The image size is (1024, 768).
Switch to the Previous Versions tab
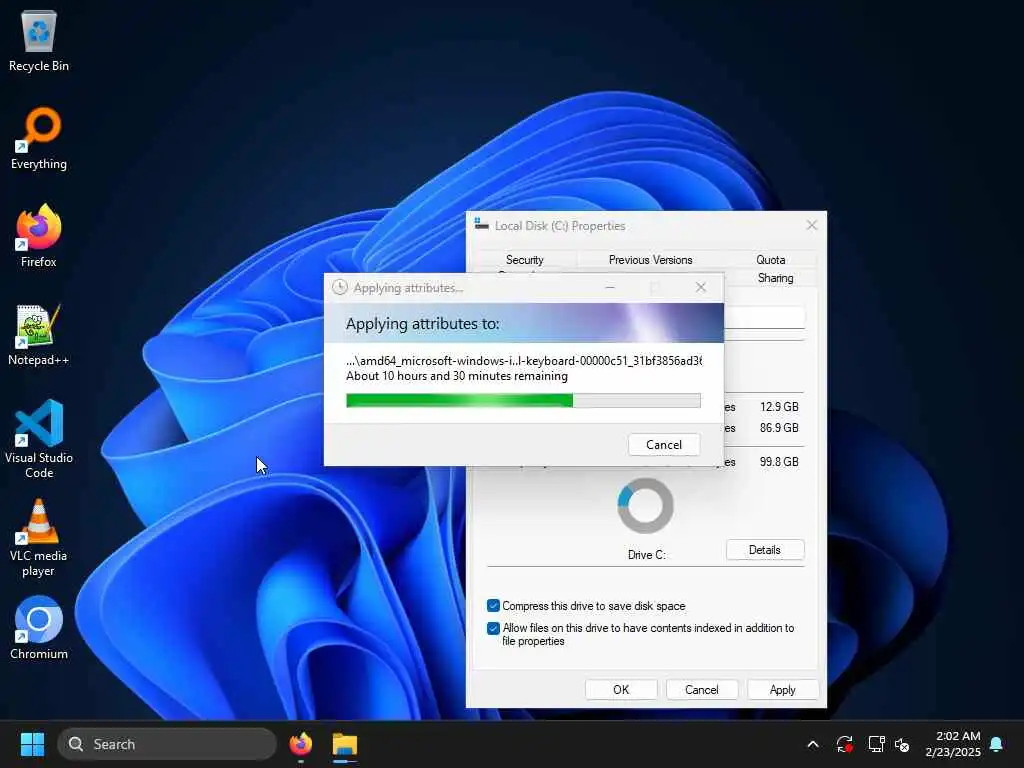650,259
